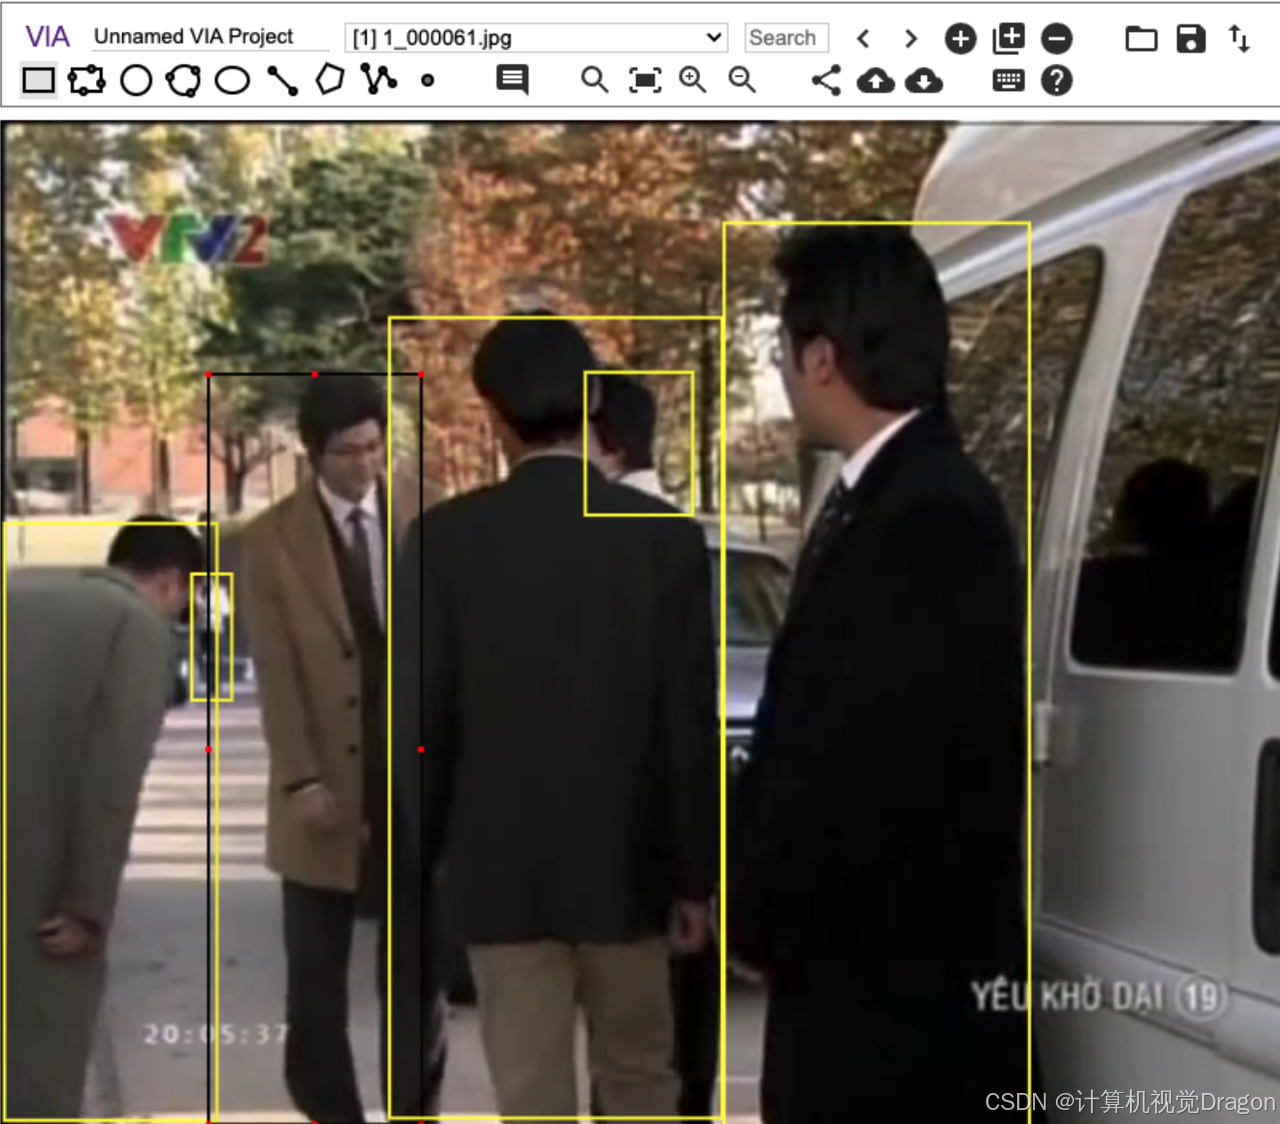This screenshot has width=1280, height=1124.
Task: Save project with floppy disk icon
Action: (x=1190, y=39)
